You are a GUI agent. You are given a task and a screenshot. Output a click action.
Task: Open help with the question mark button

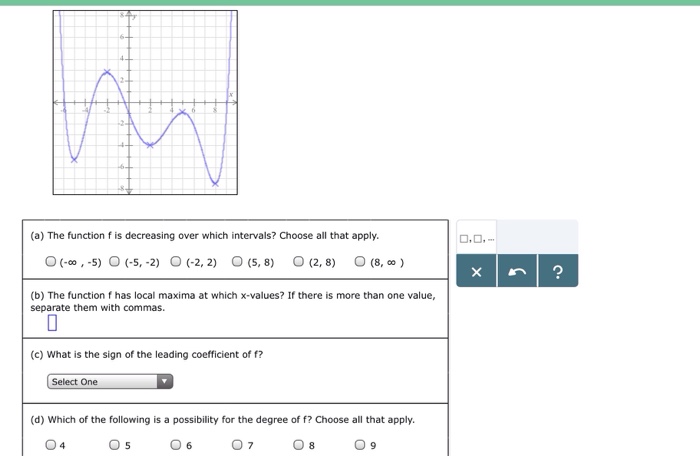coord(558,271)
